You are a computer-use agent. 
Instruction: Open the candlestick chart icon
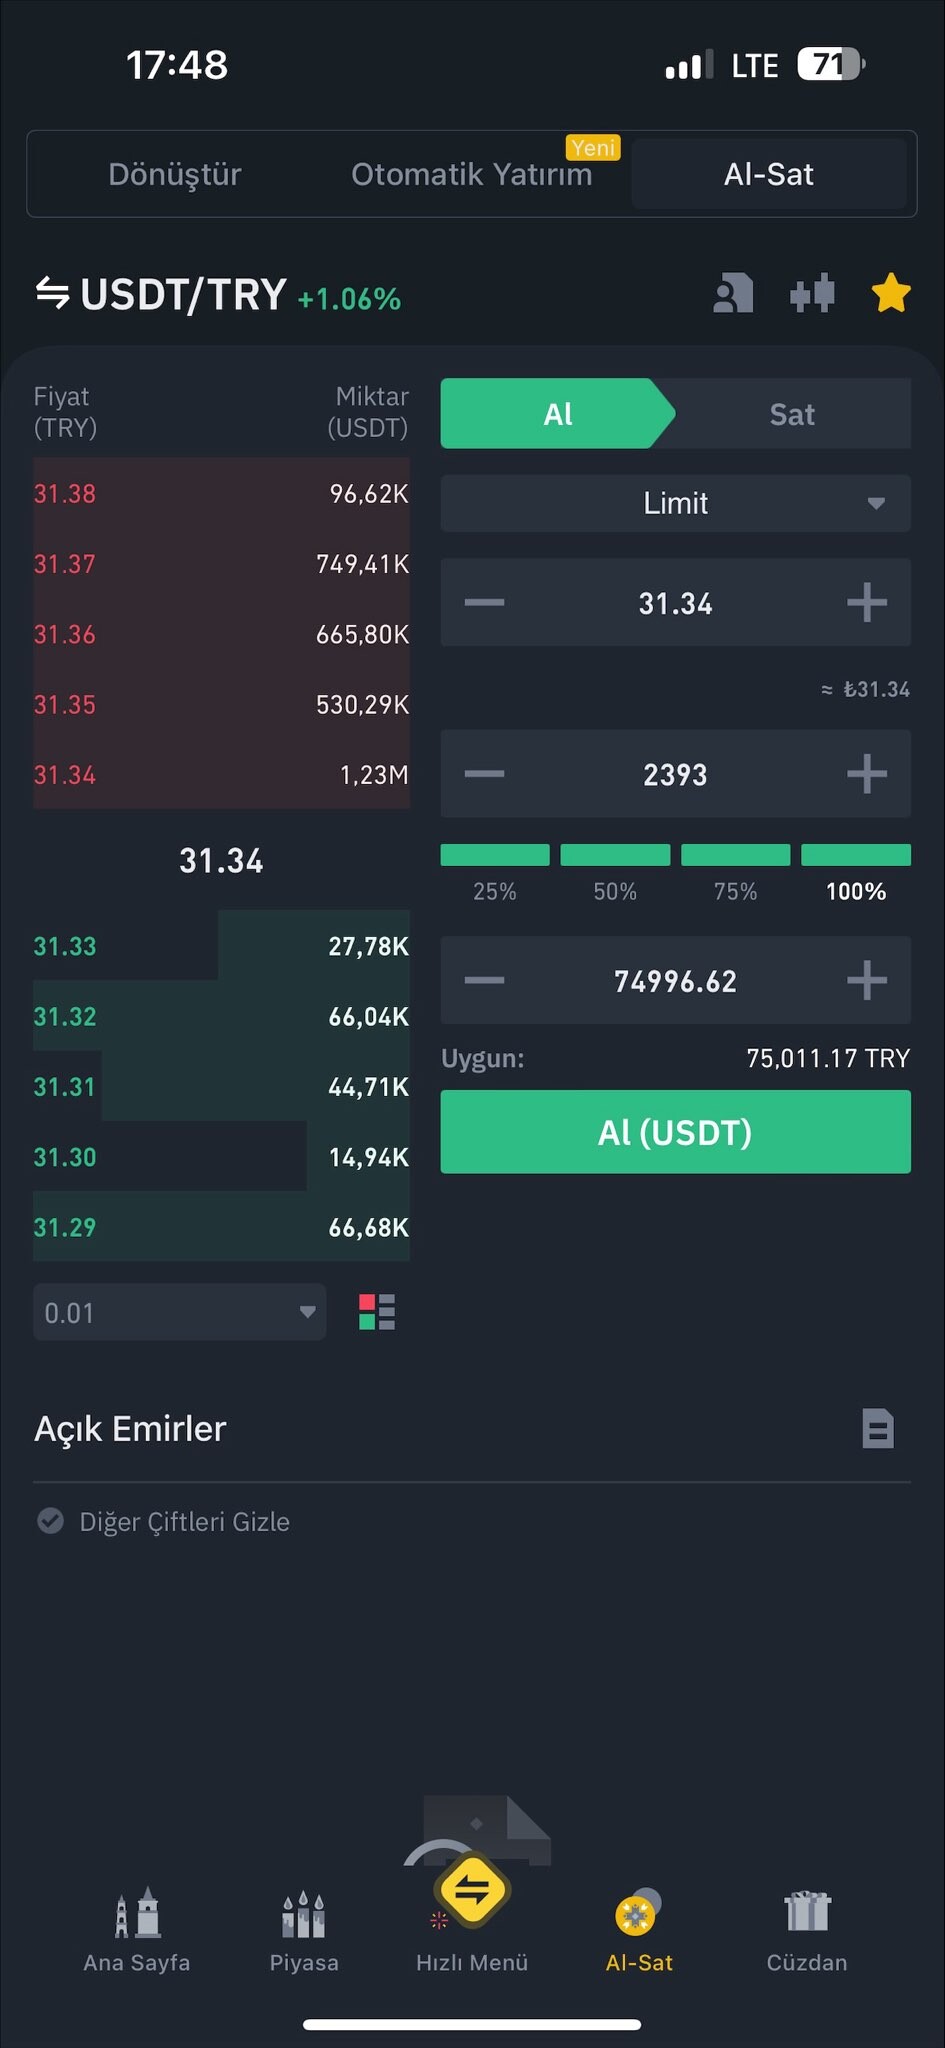coord(811,294)
